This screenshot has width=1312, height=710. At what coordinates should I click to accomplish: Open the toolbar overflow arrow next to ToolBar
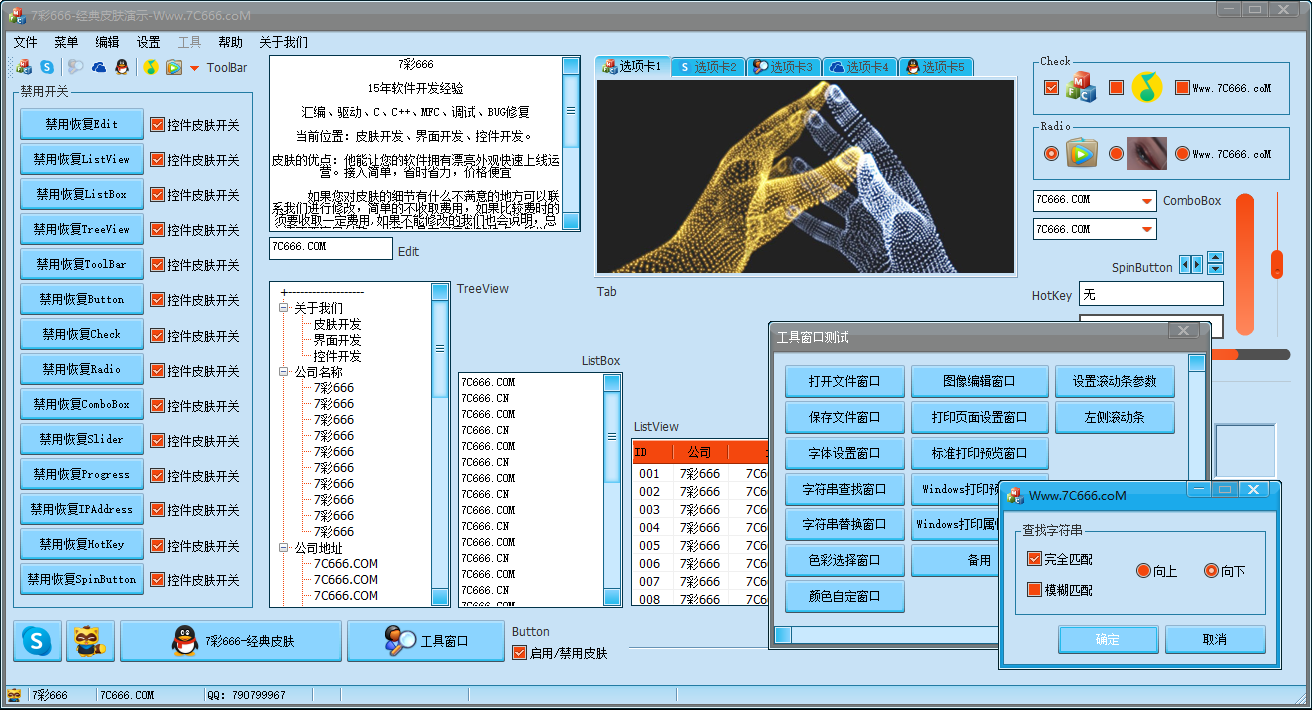[x=194, y=68]
